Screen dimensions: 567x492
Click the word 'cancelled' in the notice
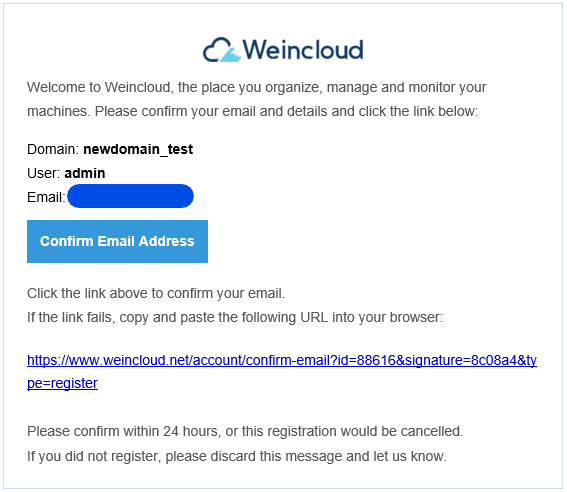point(432,432)
